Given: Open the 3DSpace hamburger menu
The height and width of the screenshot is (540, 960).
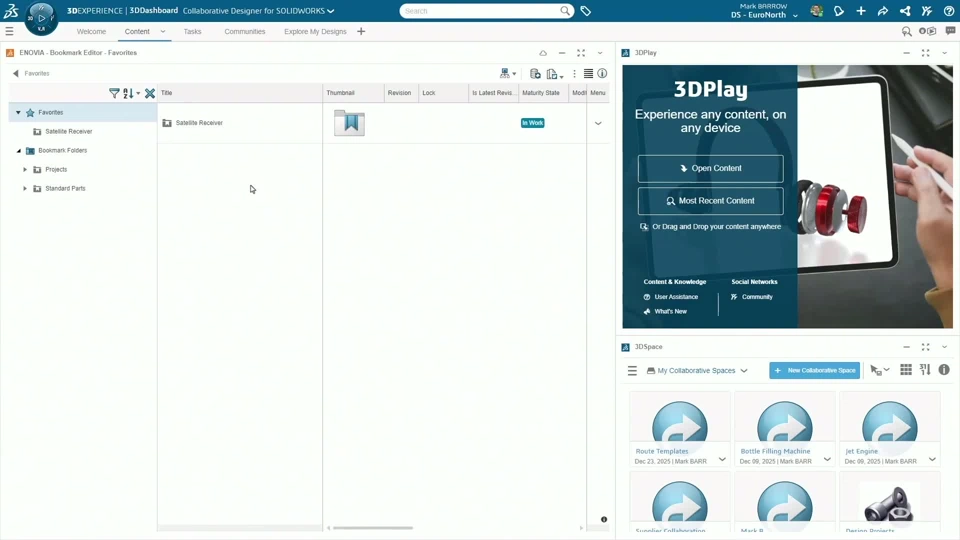Looking at the screenshot, I should [x=632, y=370].
